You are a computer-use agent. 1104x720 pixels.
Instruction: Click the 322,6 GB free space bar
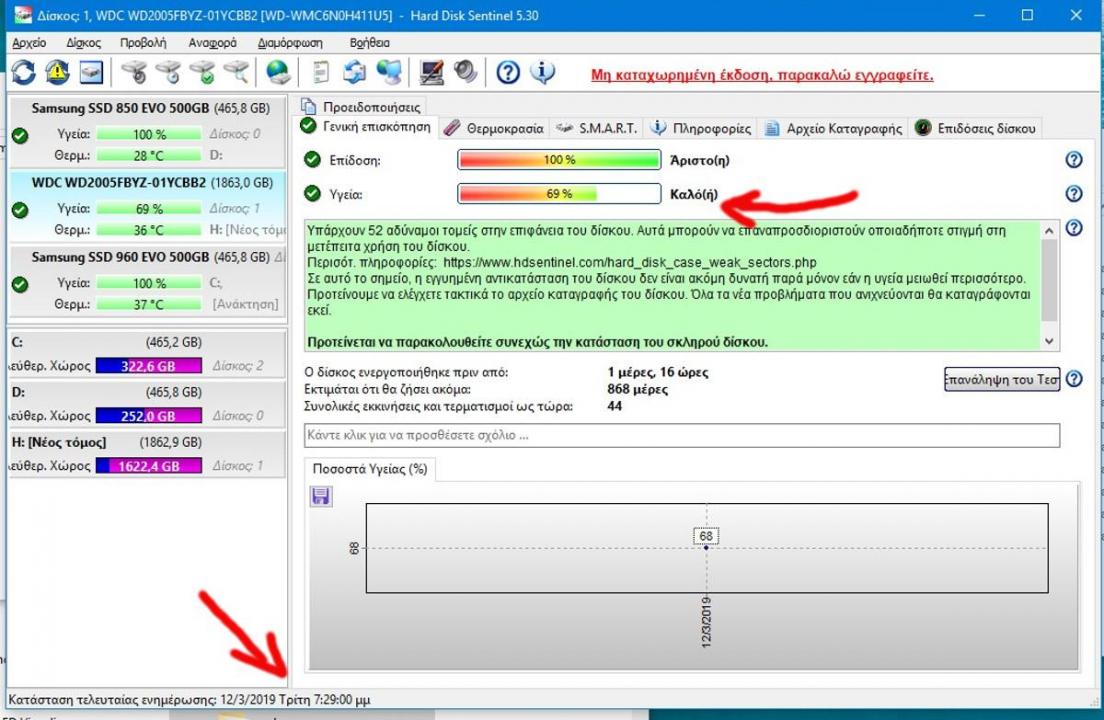pos(149,365)
